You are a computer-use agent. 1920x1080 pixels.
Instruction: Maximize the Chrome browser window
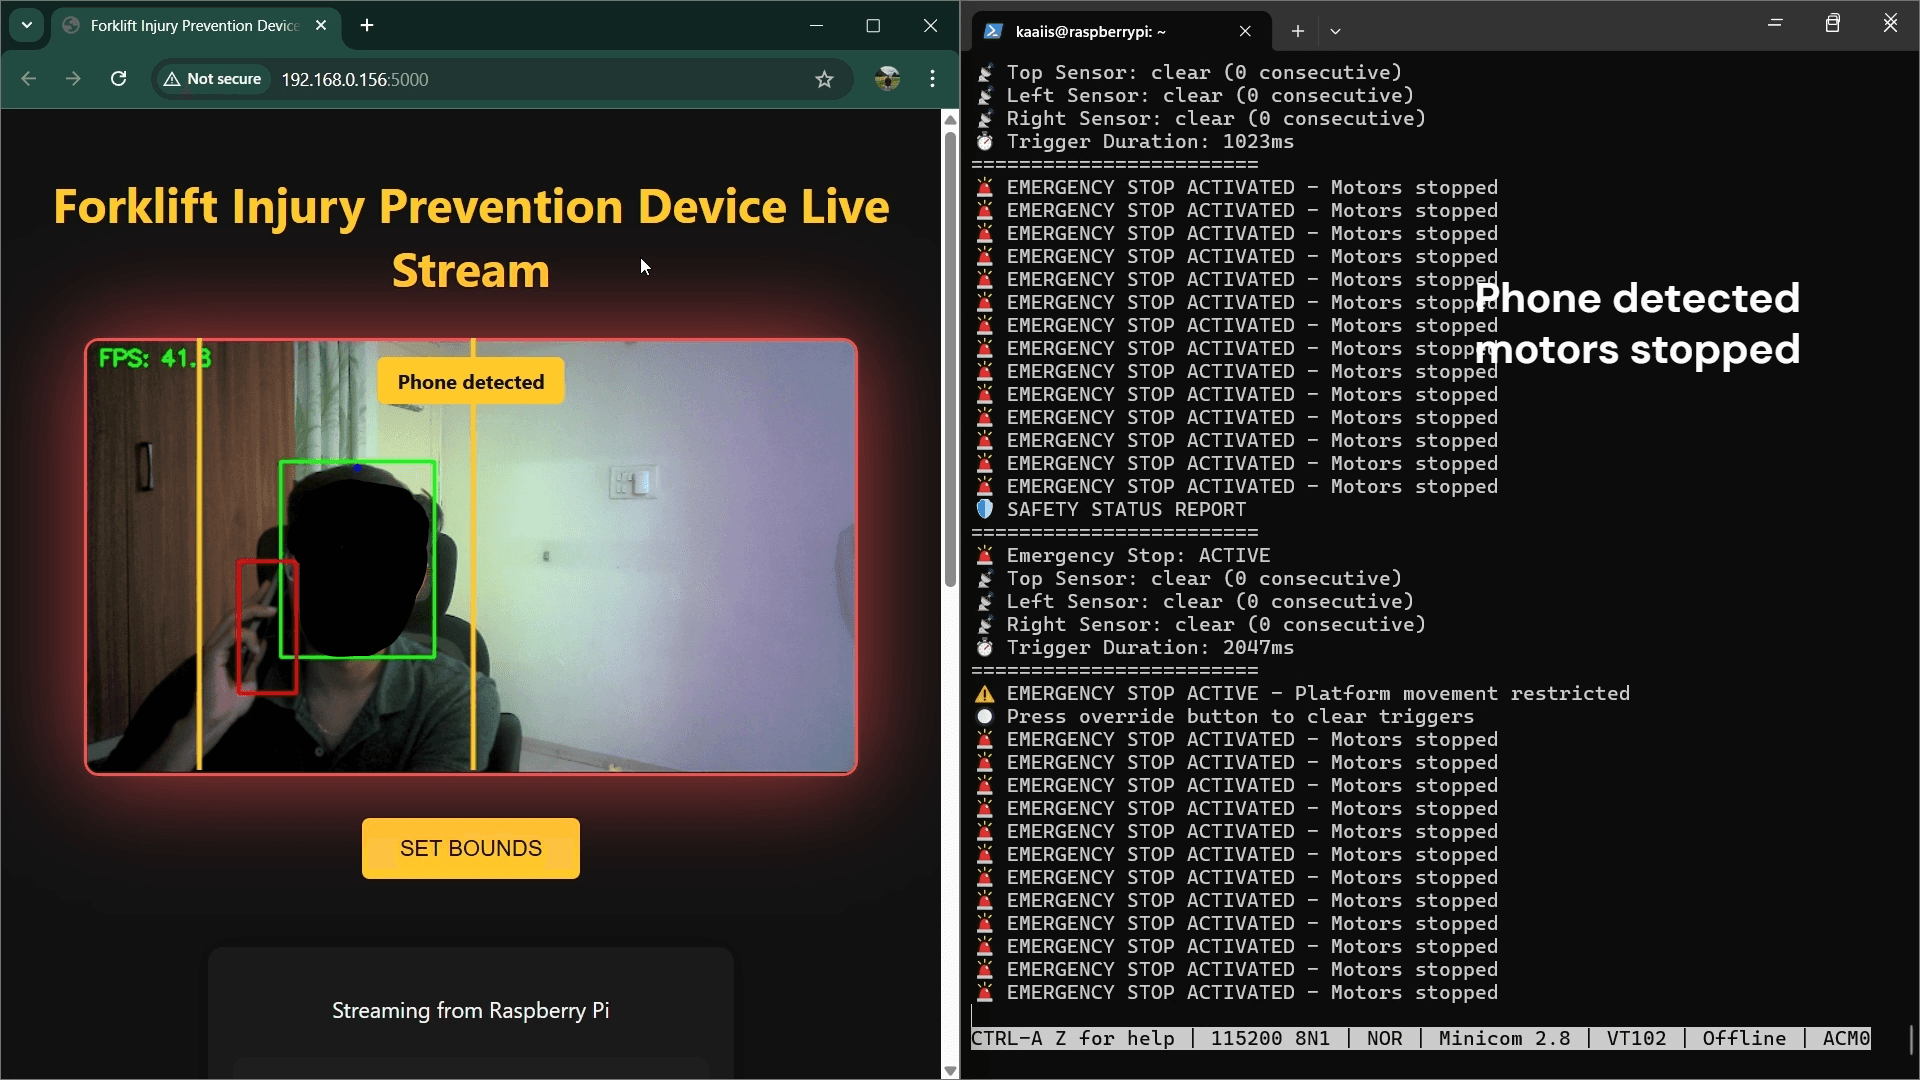(873, 26)
